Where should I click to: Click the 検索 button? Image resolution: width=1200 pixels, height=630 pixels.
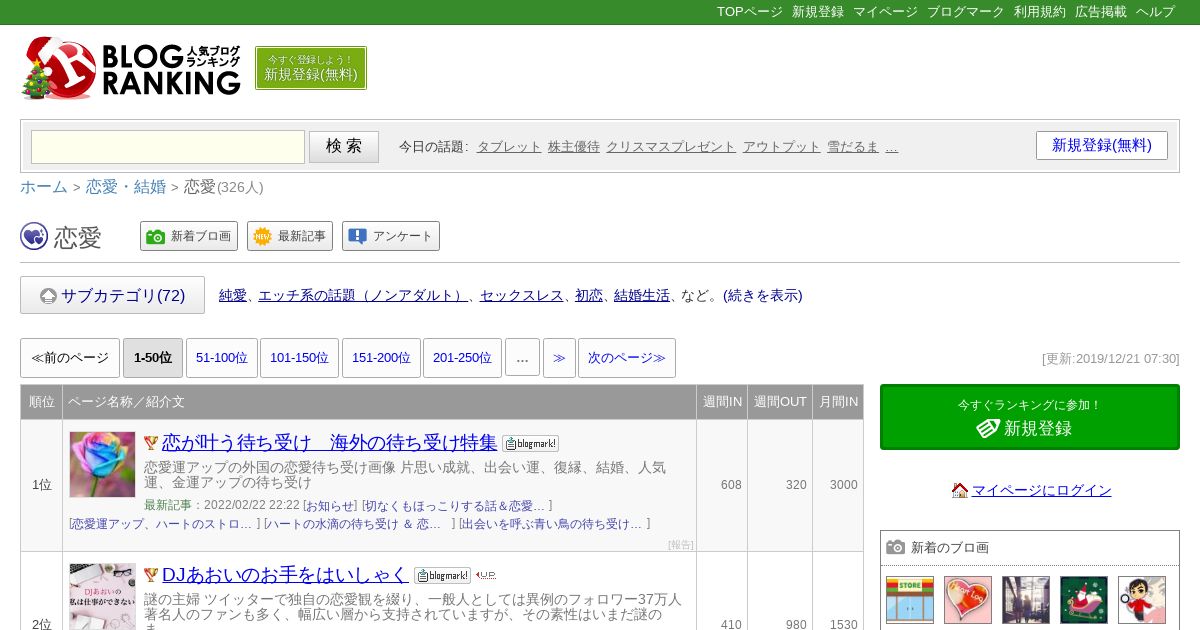tap(344, 147)
